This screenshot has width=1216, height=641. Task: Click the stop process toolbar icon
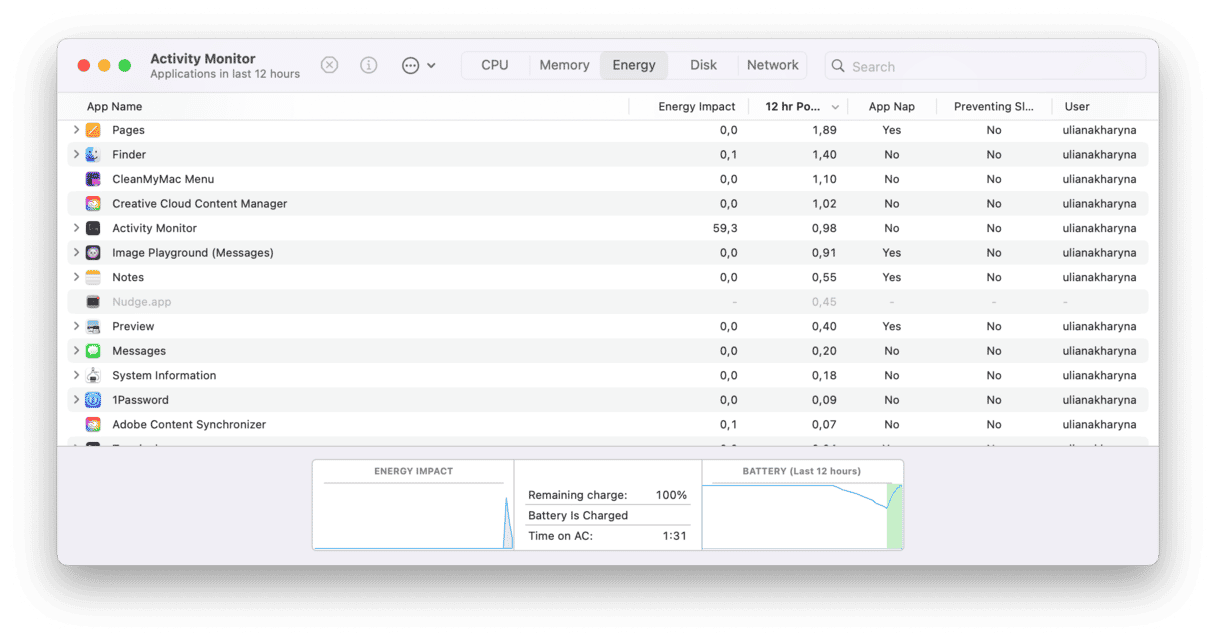(329, 65)
